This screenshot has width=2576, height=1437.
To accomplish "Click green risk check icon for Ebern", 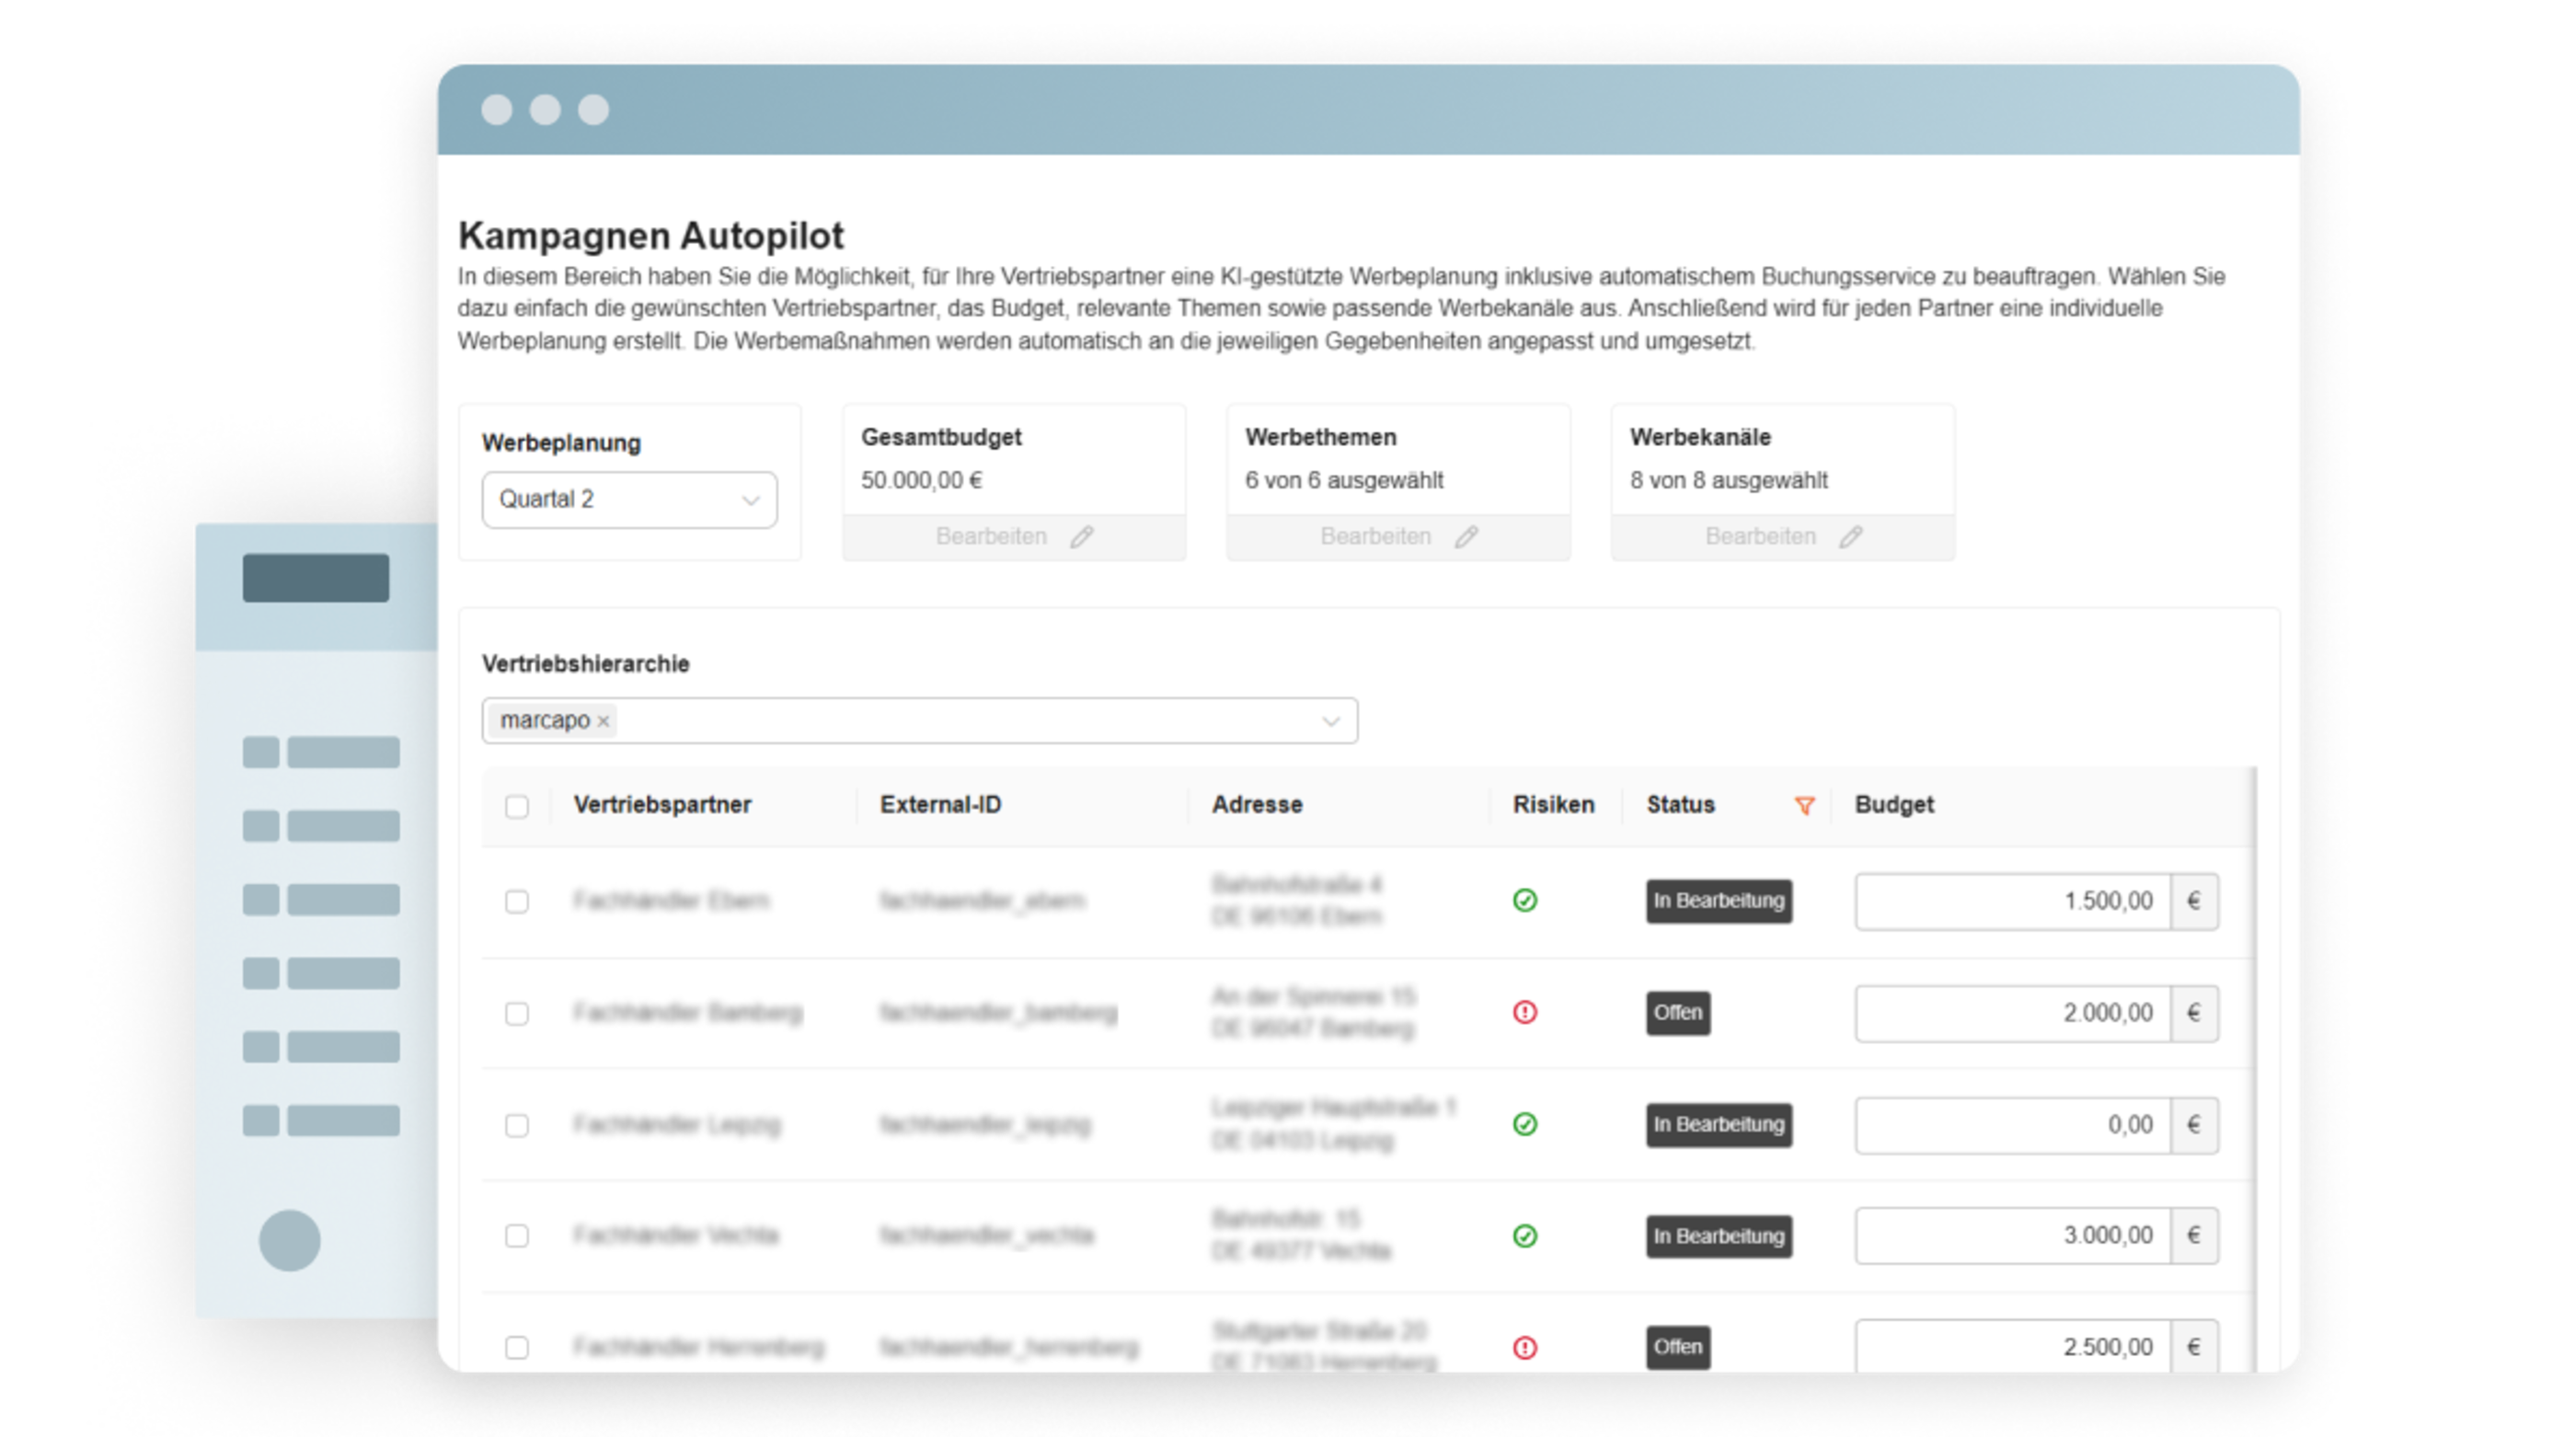I will [1525, 901].
